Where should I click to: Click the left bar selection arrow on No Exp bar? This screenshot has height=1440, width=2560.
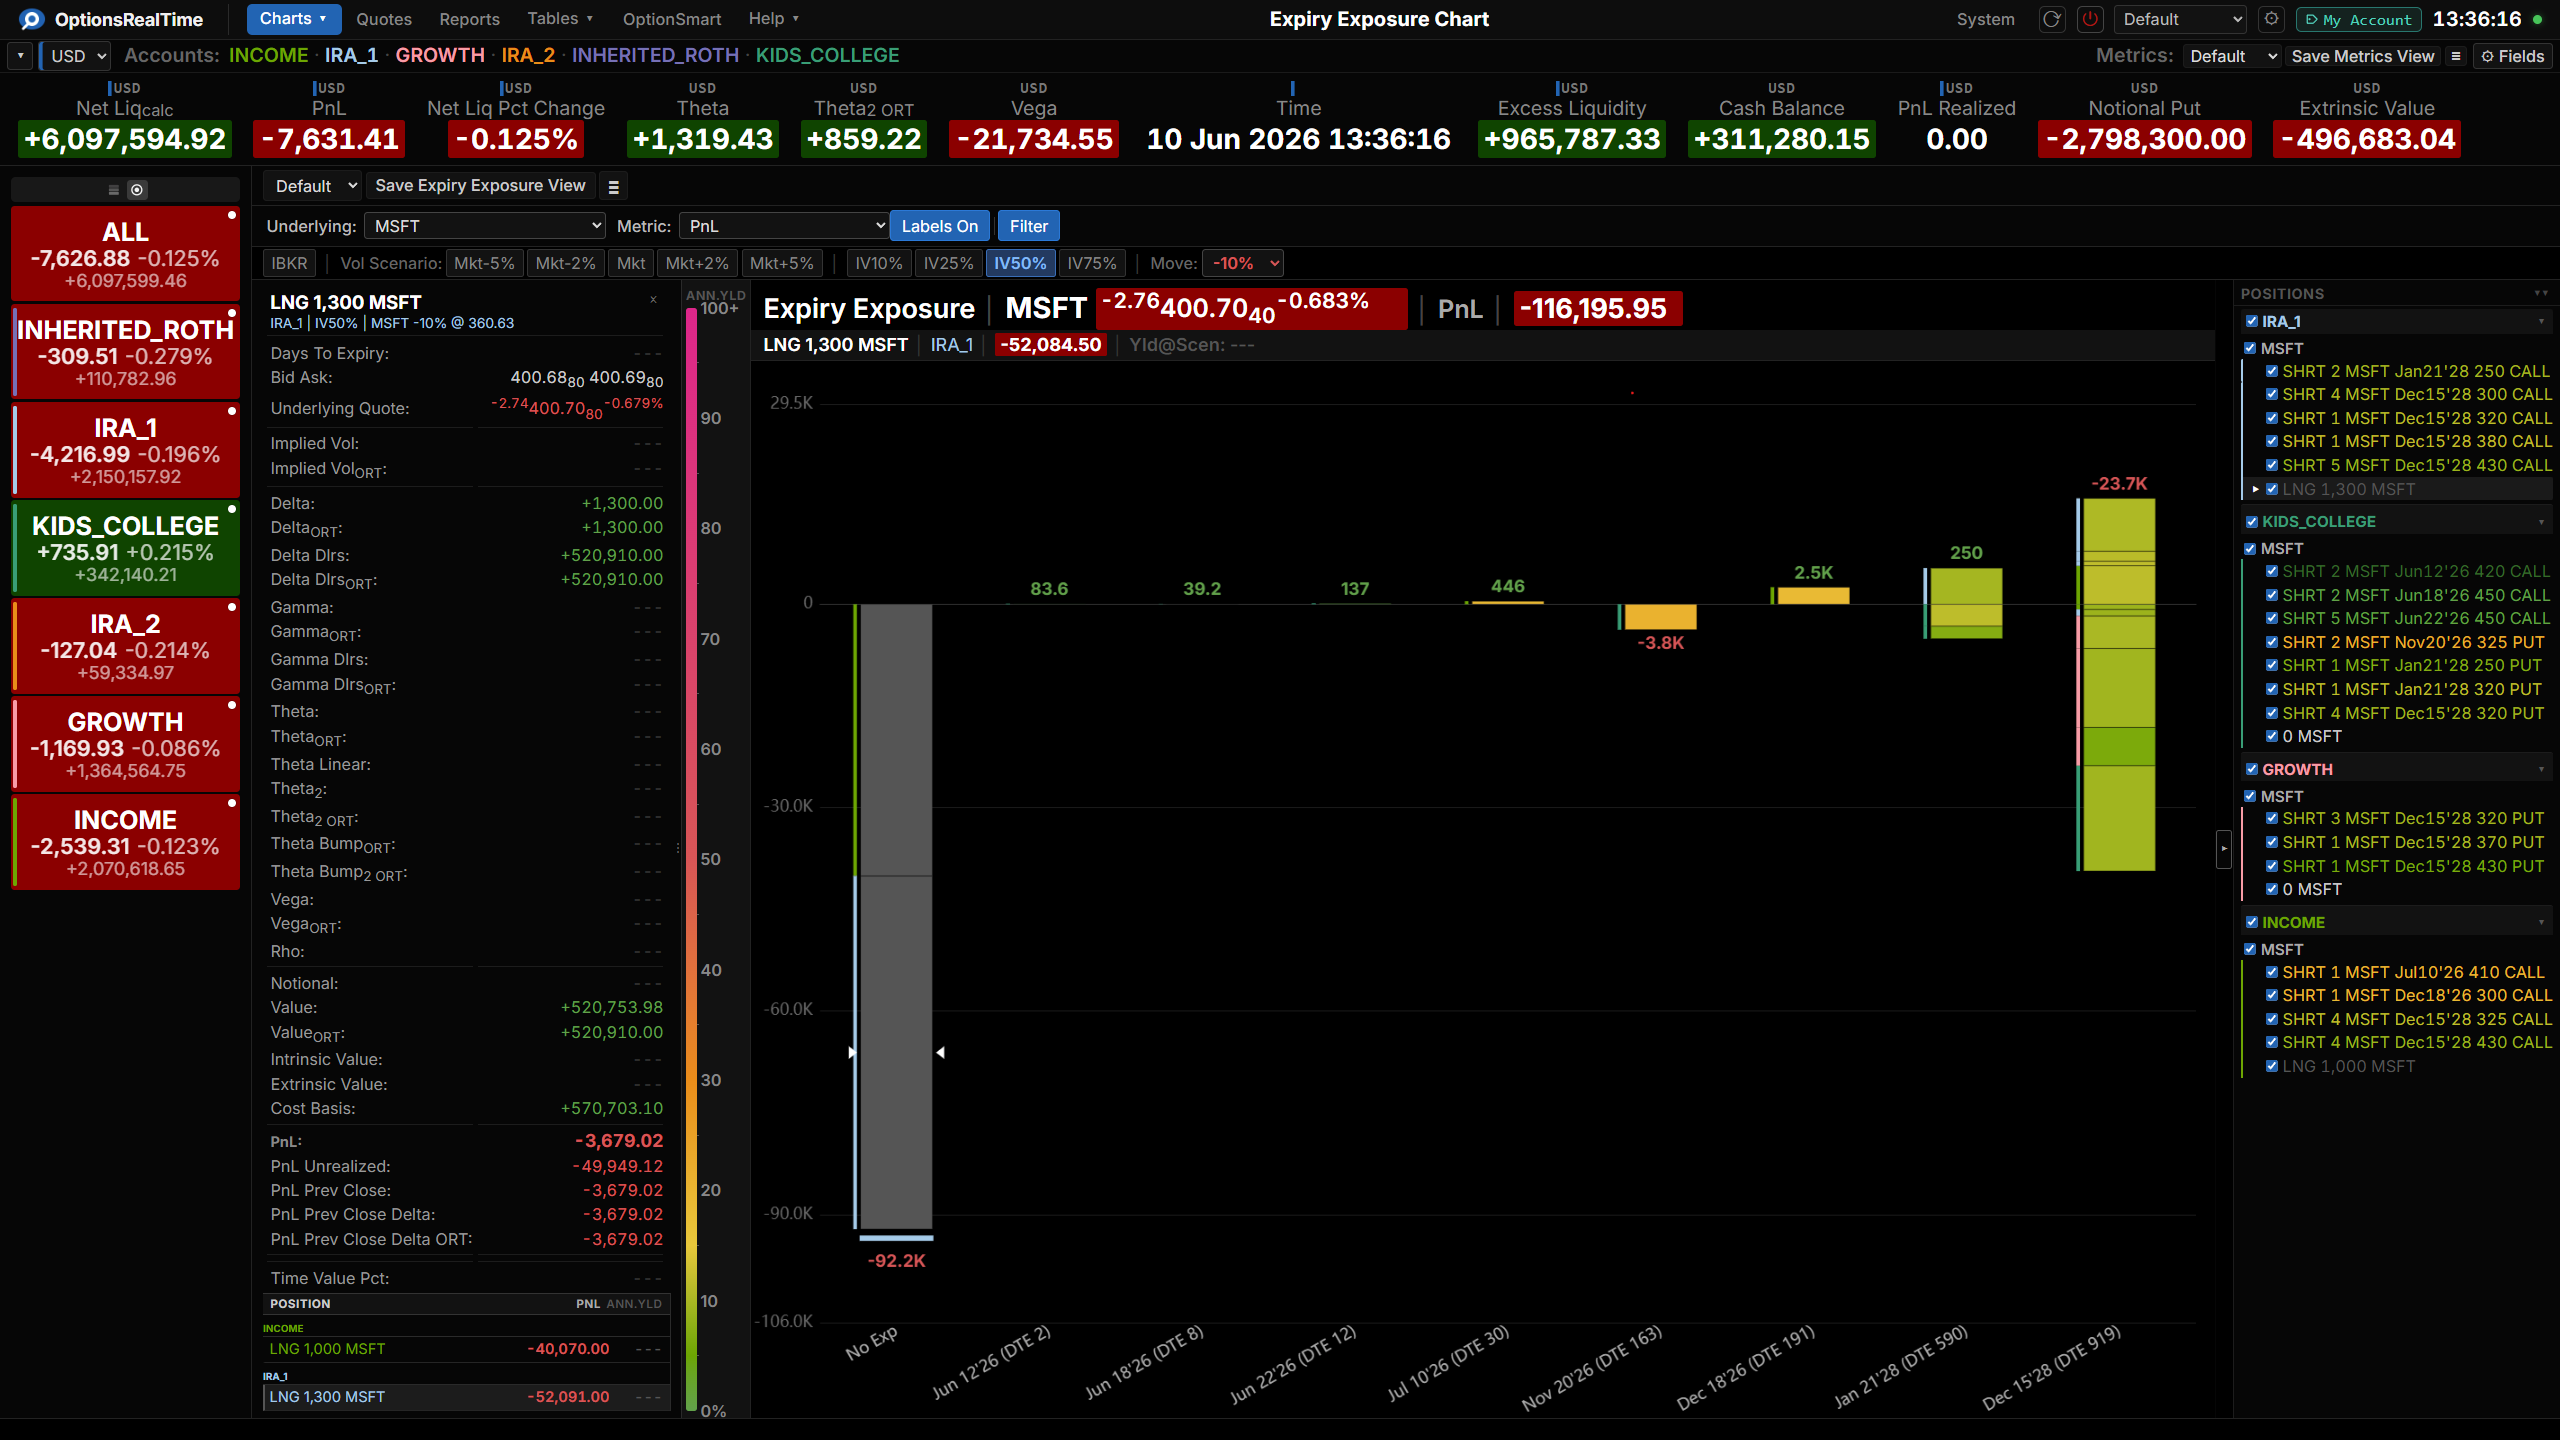click(852, 1052)
